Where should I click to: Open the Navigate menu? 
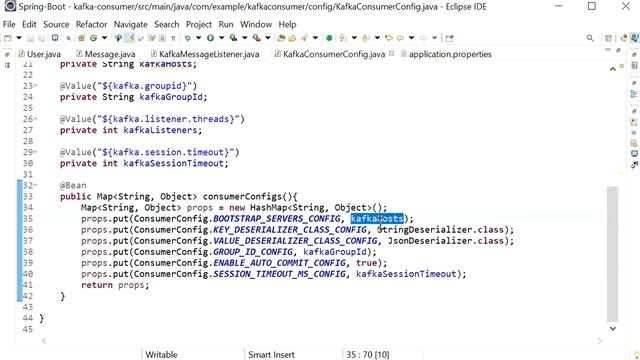pos(131,24)
